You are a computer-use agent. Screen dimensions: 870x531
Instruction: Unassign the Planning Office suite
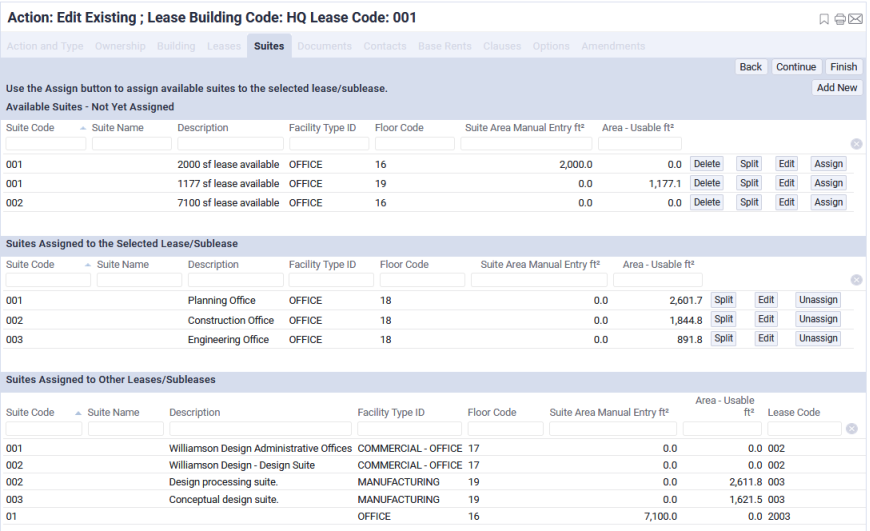pos(818,300)
